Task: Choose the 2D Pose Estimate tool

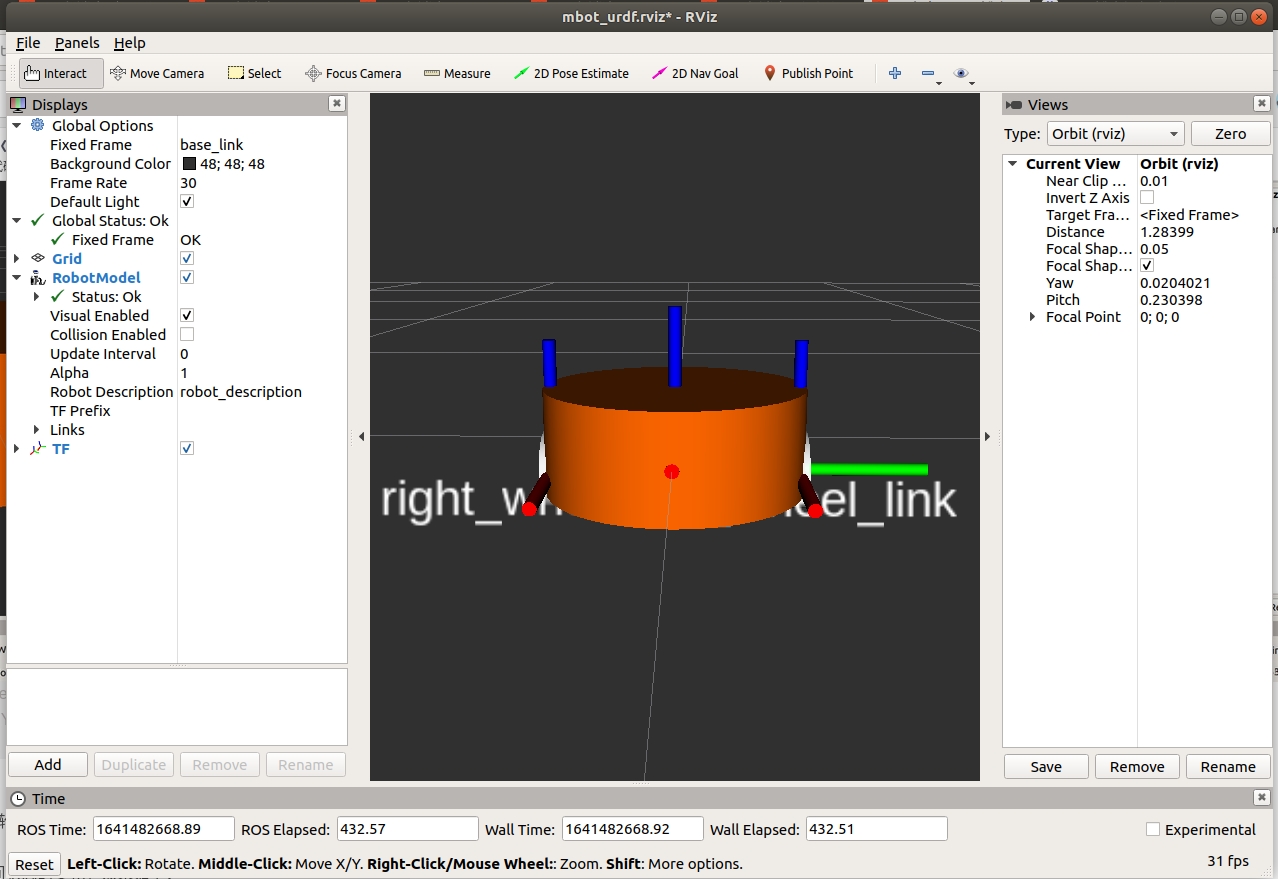Action: point(571,73)
